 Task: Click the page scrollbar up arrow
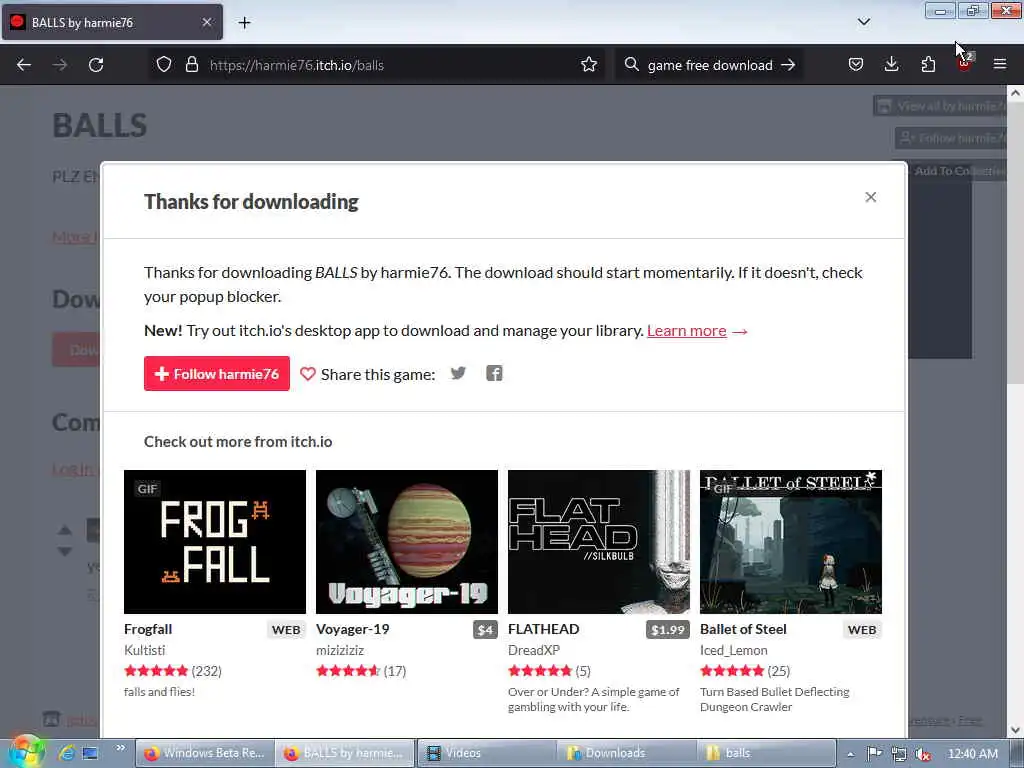coord(1015,93)
